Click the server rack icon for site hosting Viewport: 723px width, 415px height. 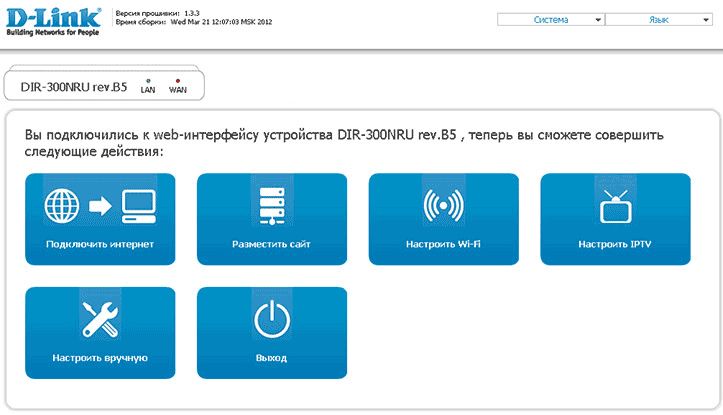pos(272,205)
